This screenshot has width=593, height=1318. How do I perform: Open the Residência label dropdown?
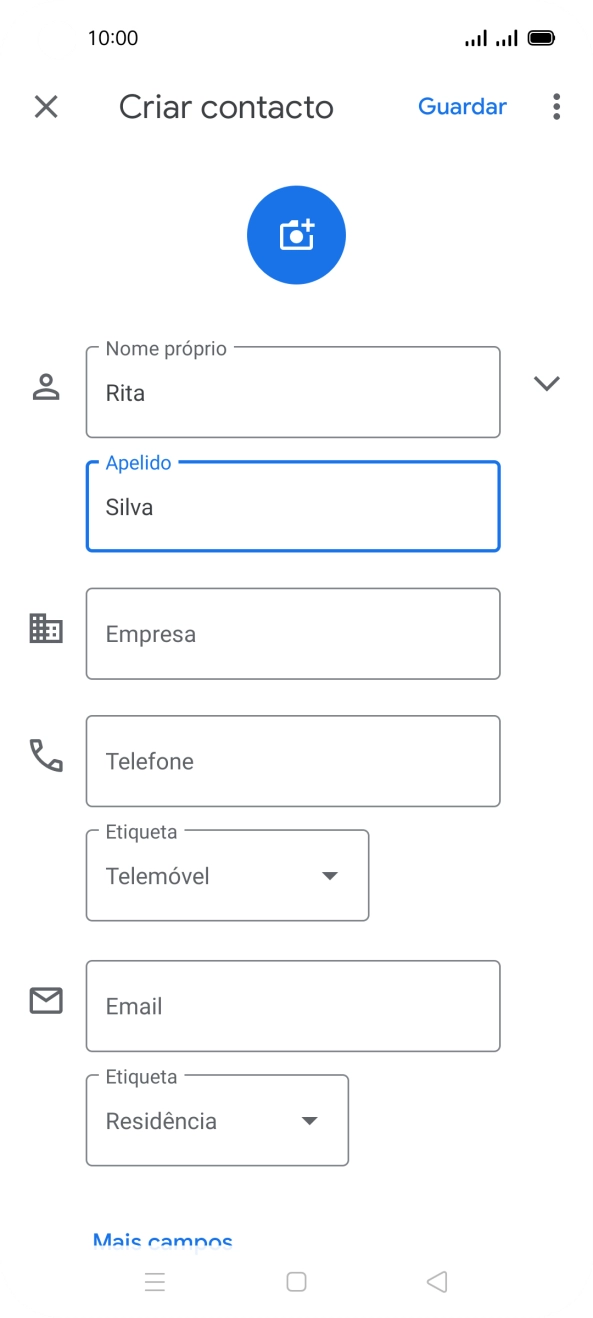(309, 1120)
